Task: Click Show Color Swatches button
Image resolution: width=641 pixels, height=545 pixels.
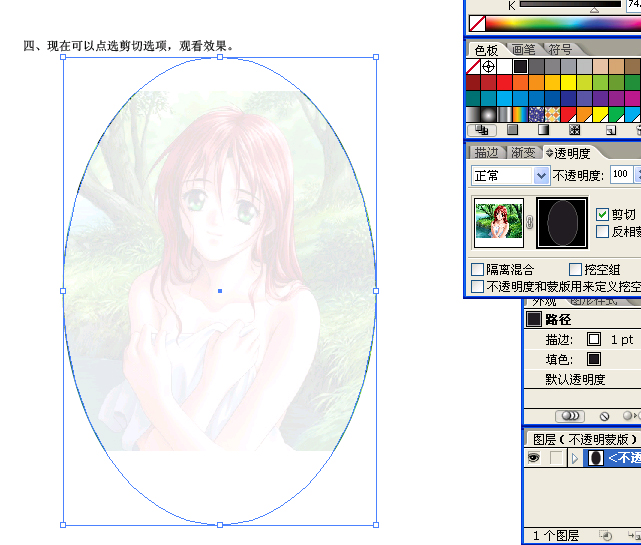Action: tap(512, 130)
